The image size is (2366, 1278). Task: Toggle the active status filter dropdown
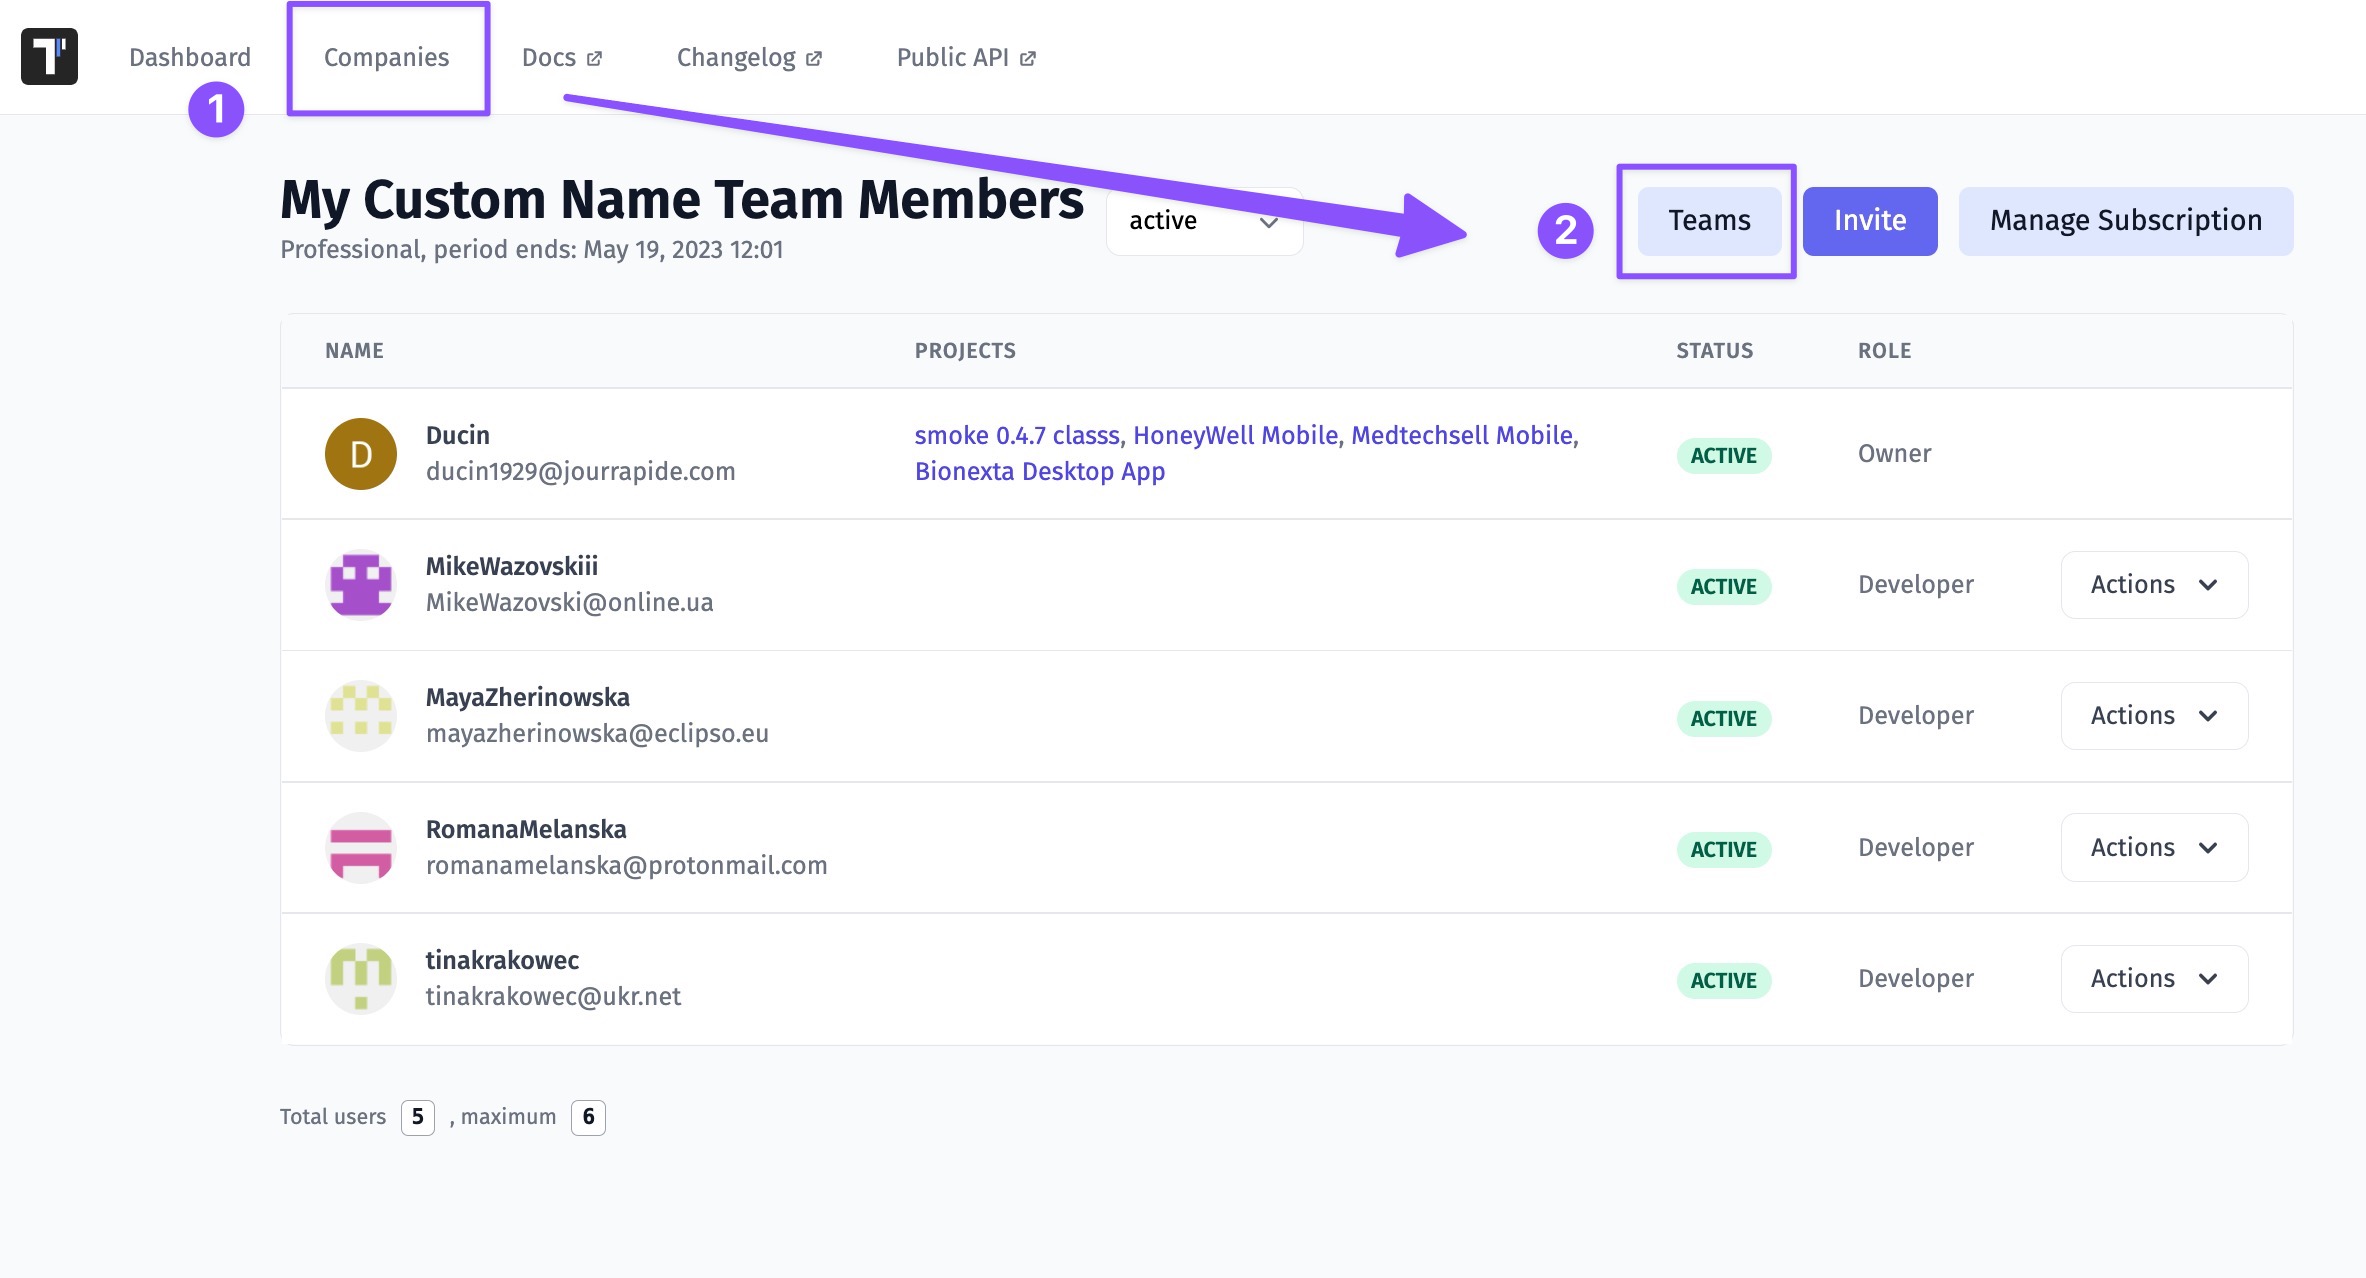(1205, 220)
